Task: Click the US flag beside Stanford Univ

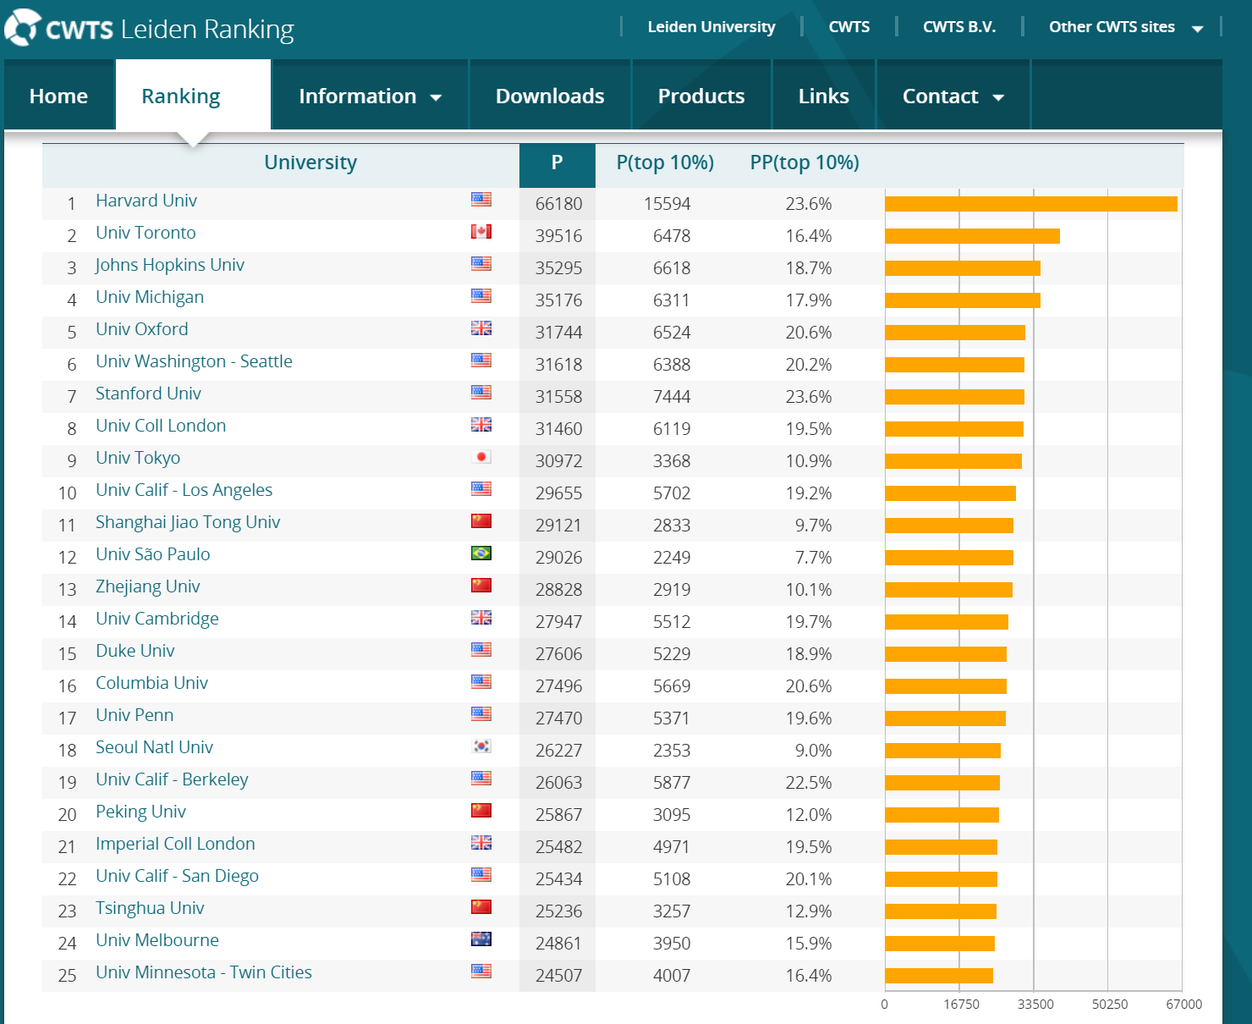Action: [481, 393]
